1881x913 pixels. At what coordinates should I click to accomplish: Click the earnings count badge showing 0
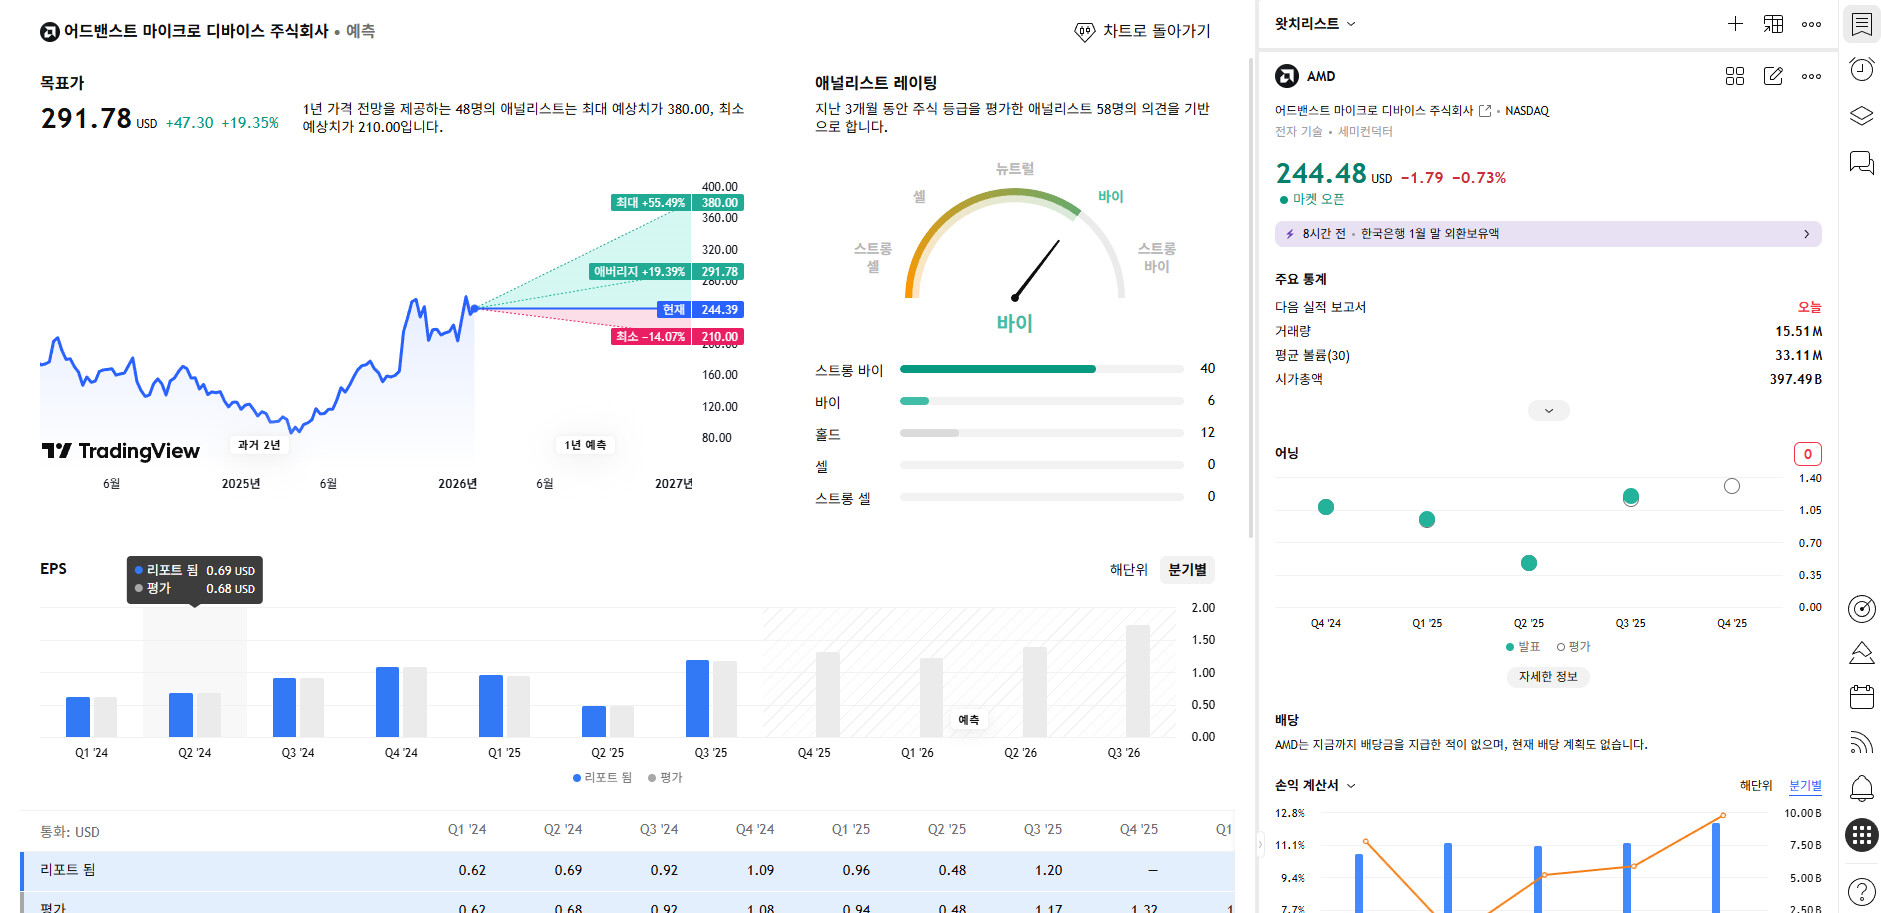pyautogui.click(x=1807, y=454)
